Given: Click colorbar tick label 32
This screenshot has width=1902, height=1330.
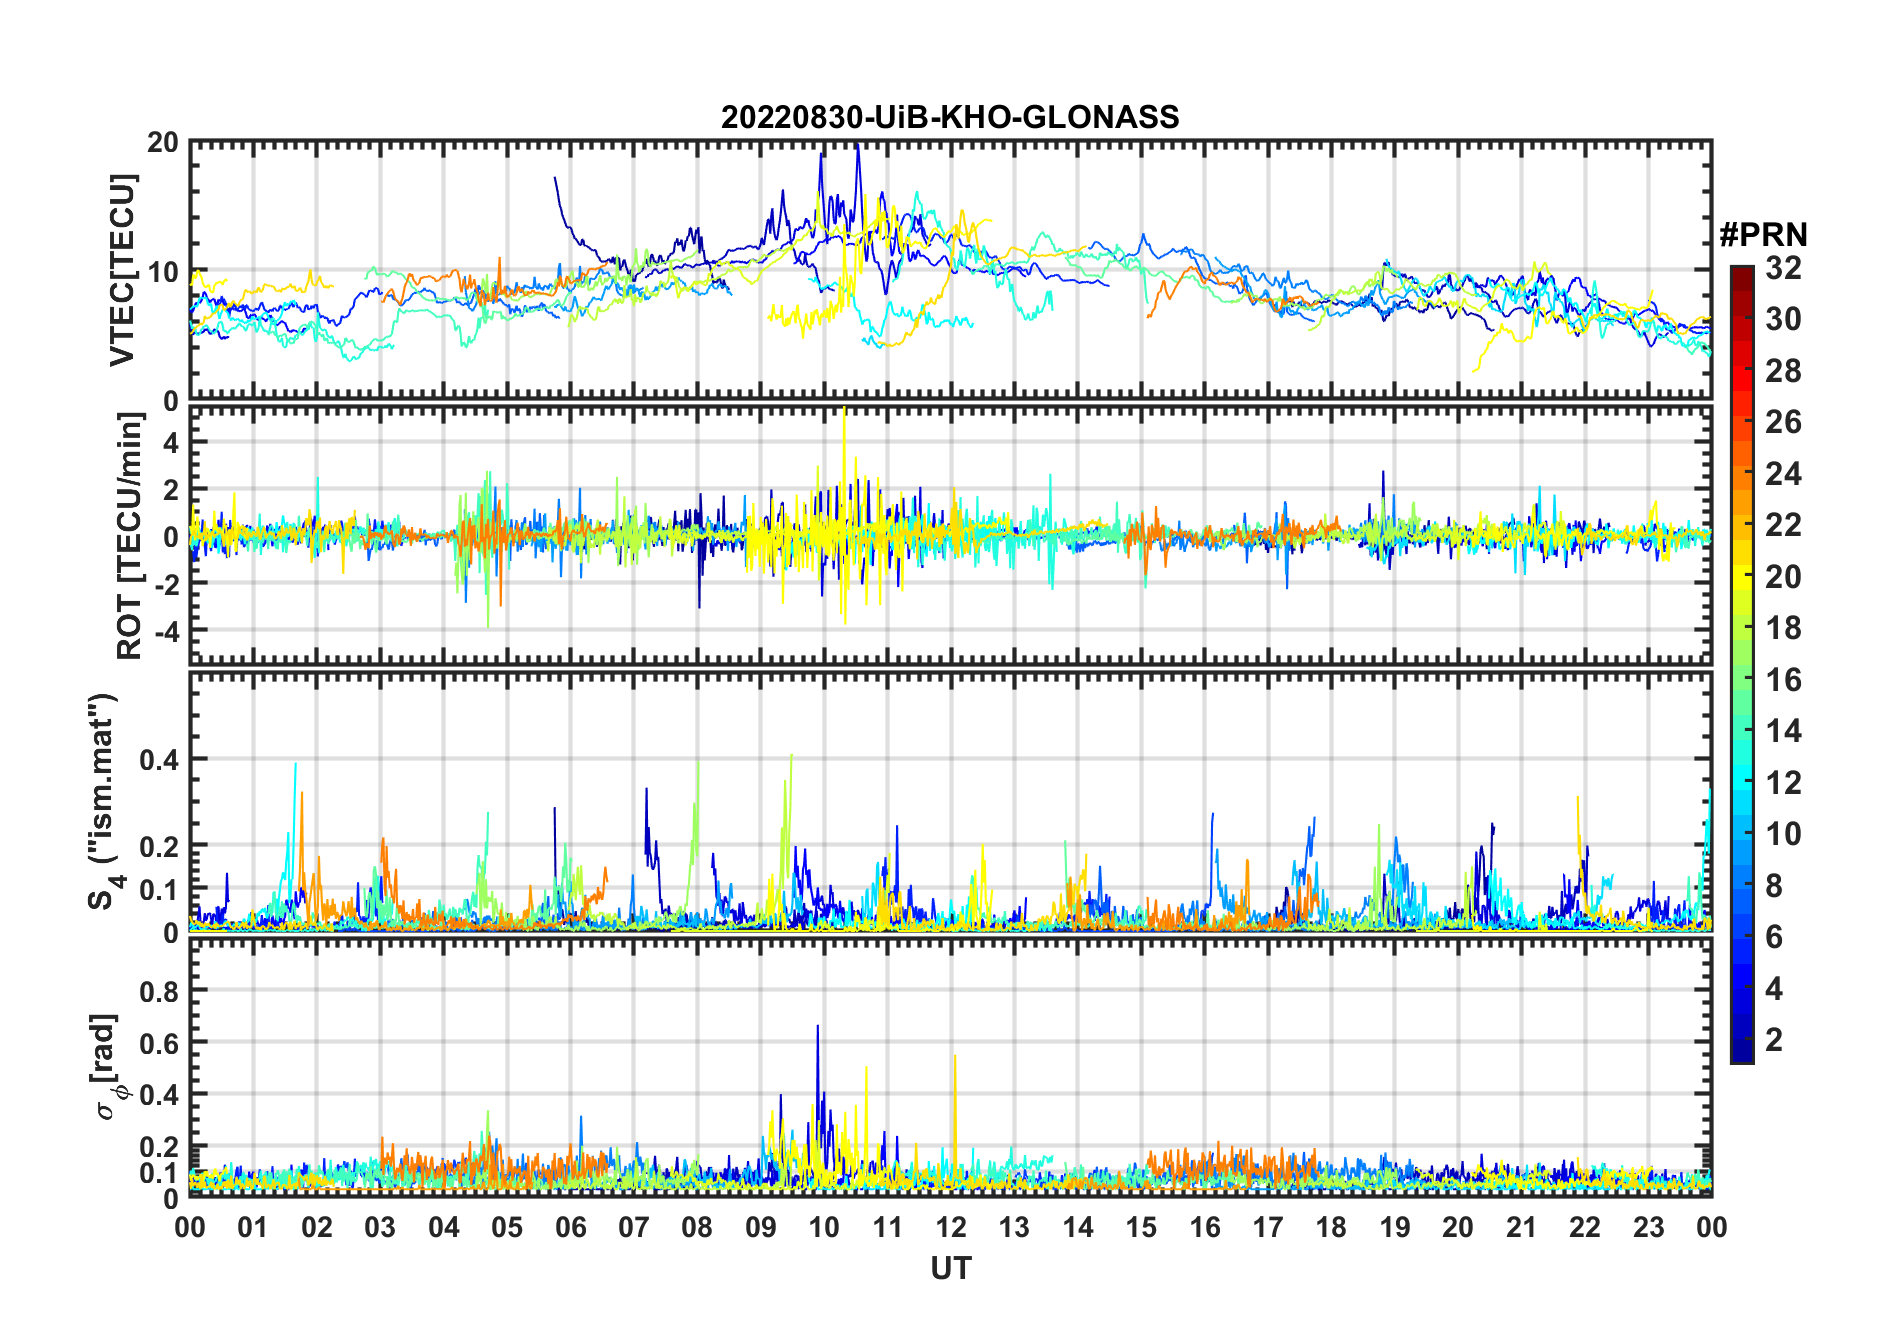Looking at the screenshot, I should coord(1783,268).
